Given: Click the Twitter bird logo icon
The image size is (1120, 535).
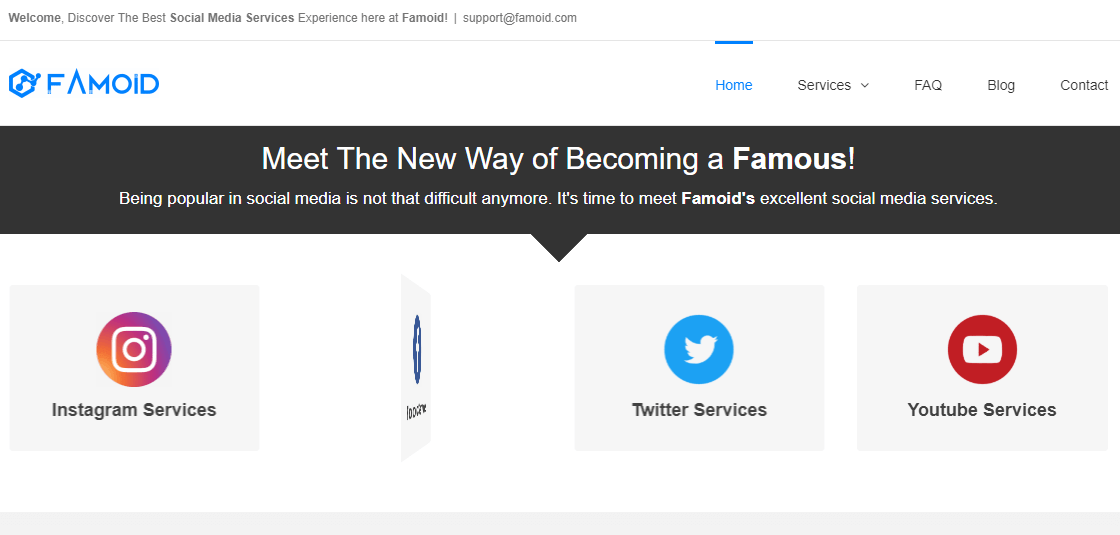Looking at the screenshot, I should click(x=699, y=349).
